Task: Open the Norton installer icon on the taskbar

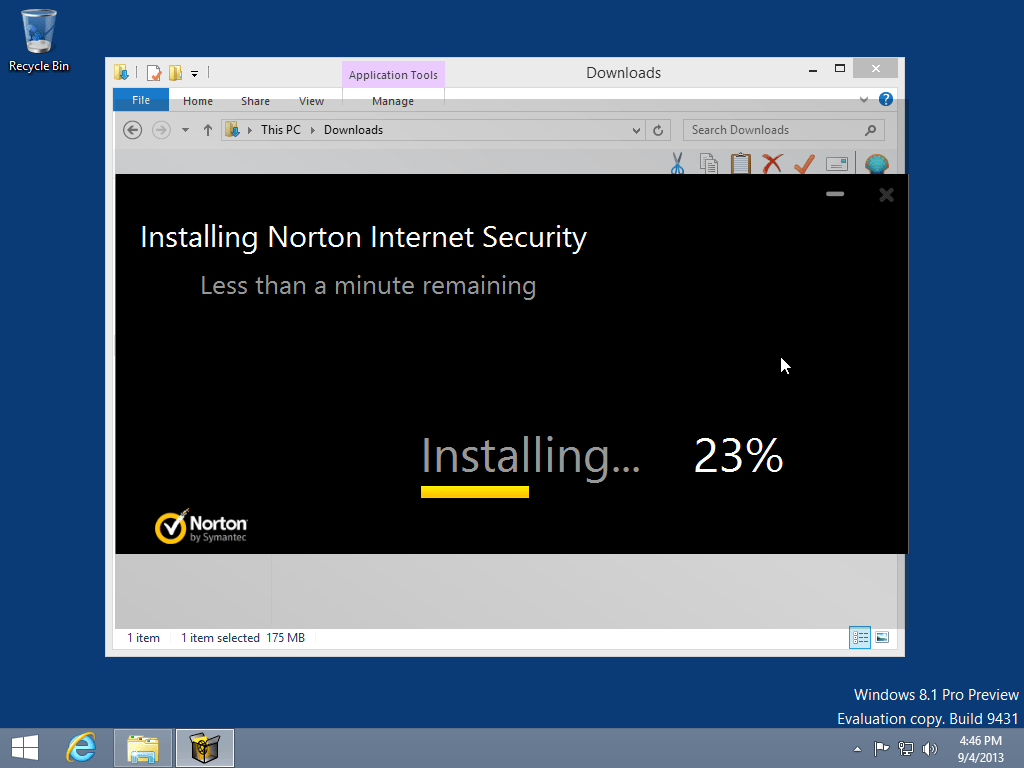Action: click(204, 747)
